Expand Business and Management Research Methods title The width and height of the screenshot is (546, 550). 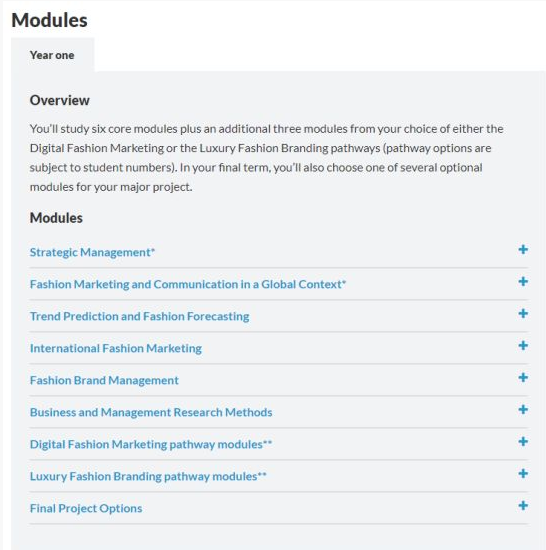(151, 412)
